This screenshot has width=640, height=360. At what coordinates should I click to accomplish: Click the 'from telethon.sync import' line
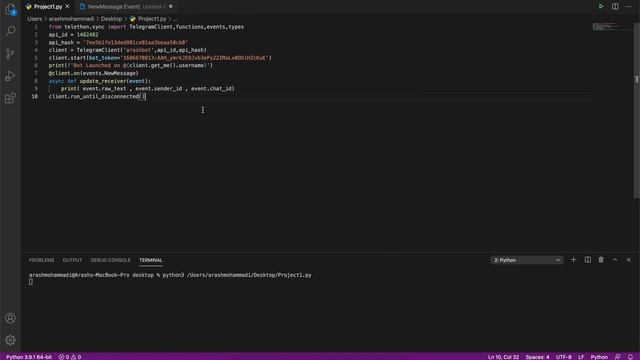[146, 27]
